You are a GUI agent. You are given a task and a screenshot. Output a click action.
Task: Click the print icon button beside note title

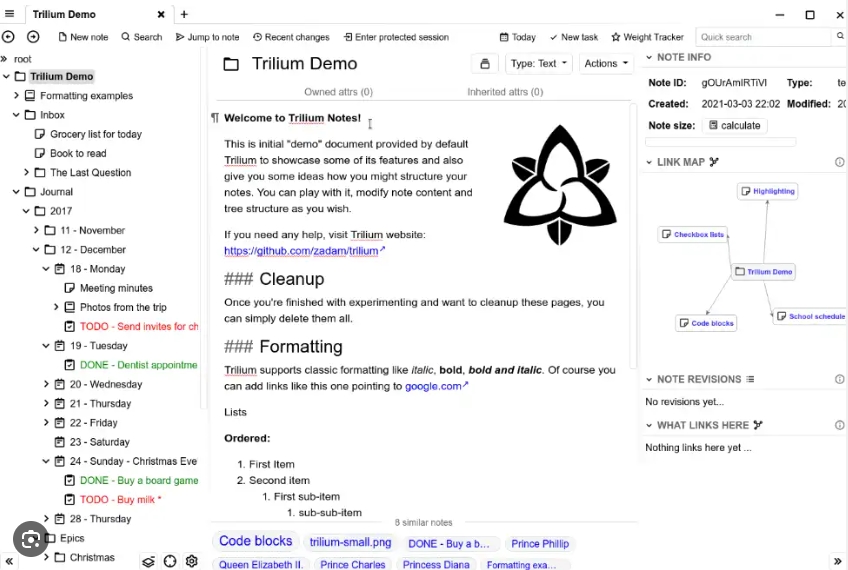[x=485, y=63]
